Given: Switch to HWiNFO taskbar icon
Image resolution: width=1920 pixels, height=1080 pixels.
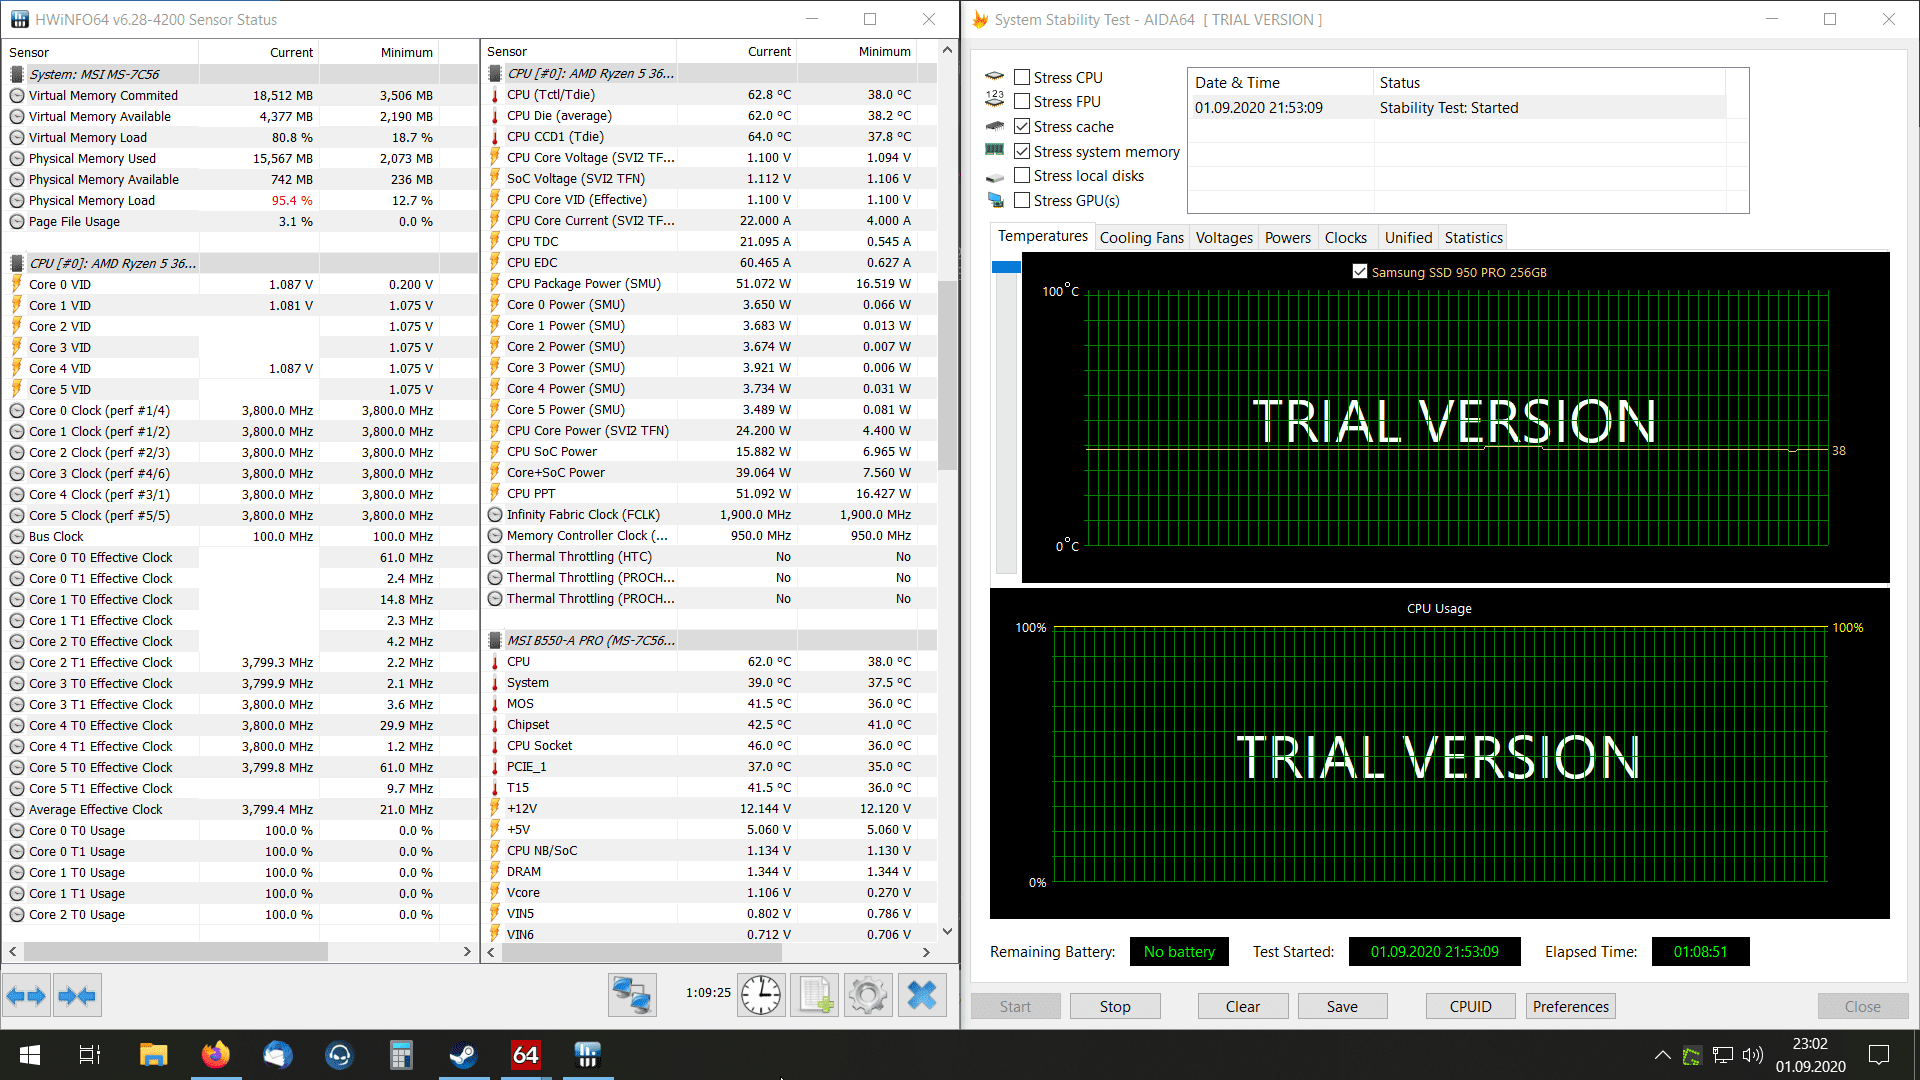Looking at the screenshot, I should (x=587, y=1055).
